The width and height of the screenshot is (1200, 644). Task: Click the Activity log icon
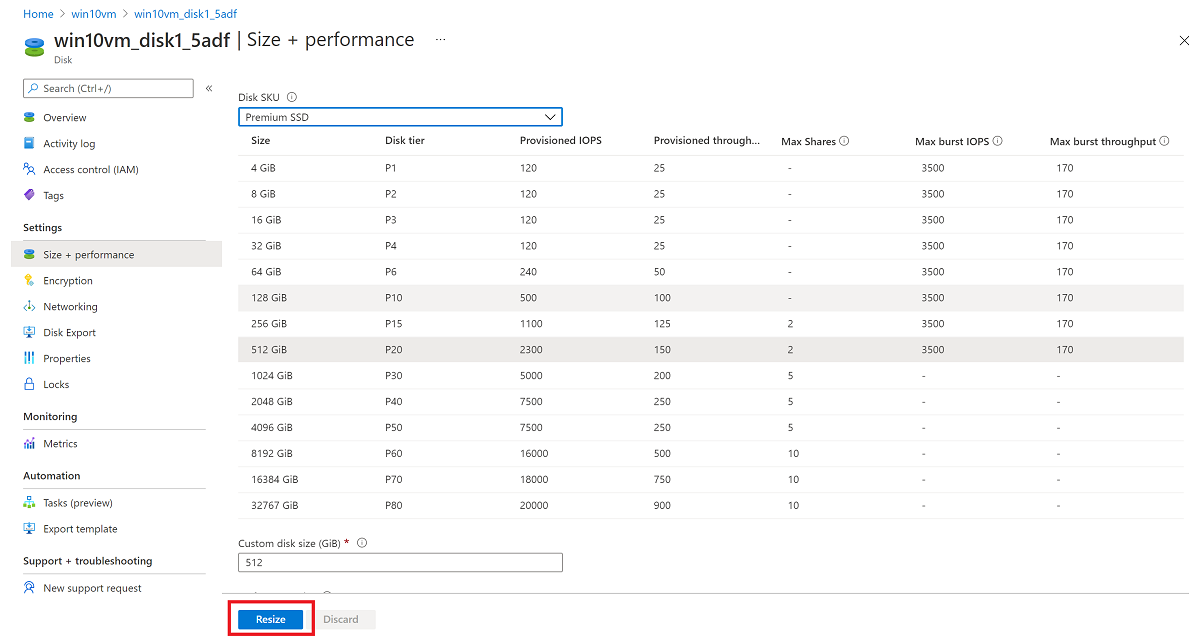pyautogui.click(x=30, y=144)
